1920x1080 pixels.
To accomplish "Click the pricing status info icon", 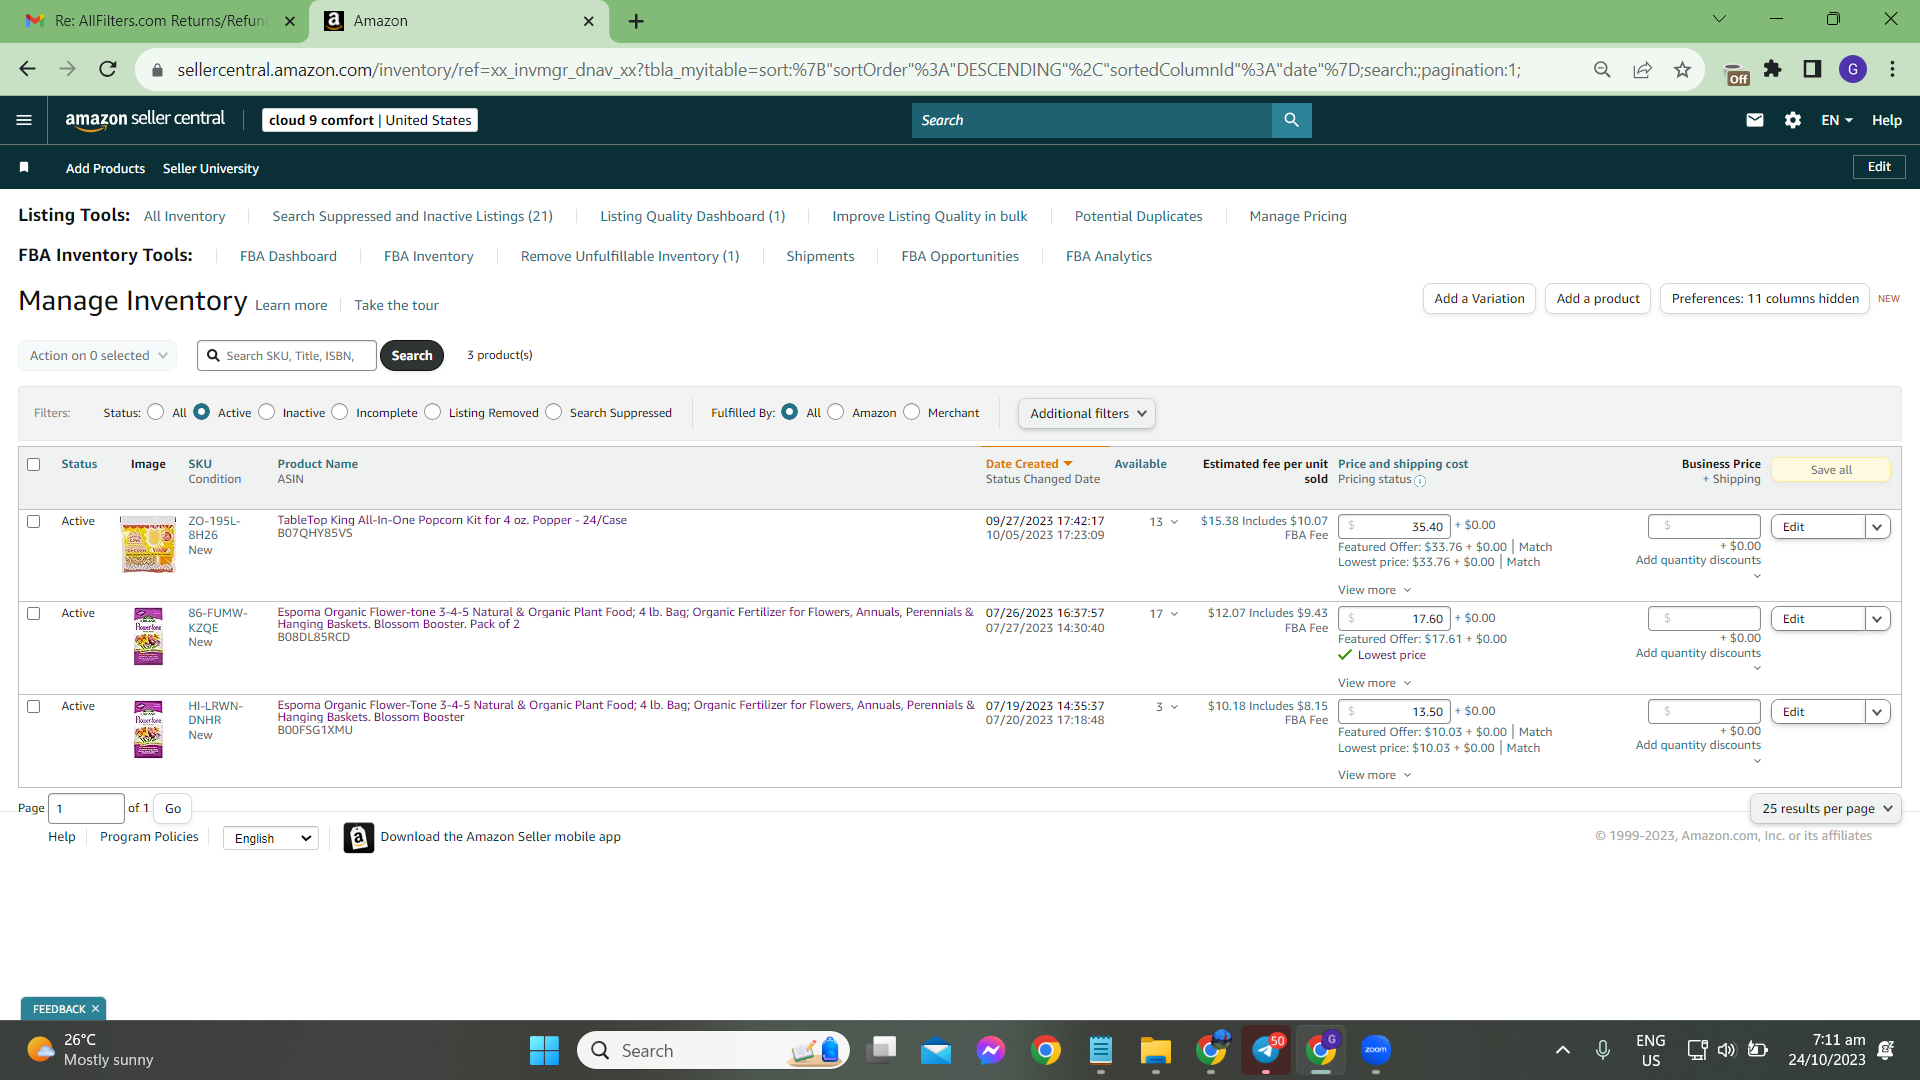I will pos(1420,481).
